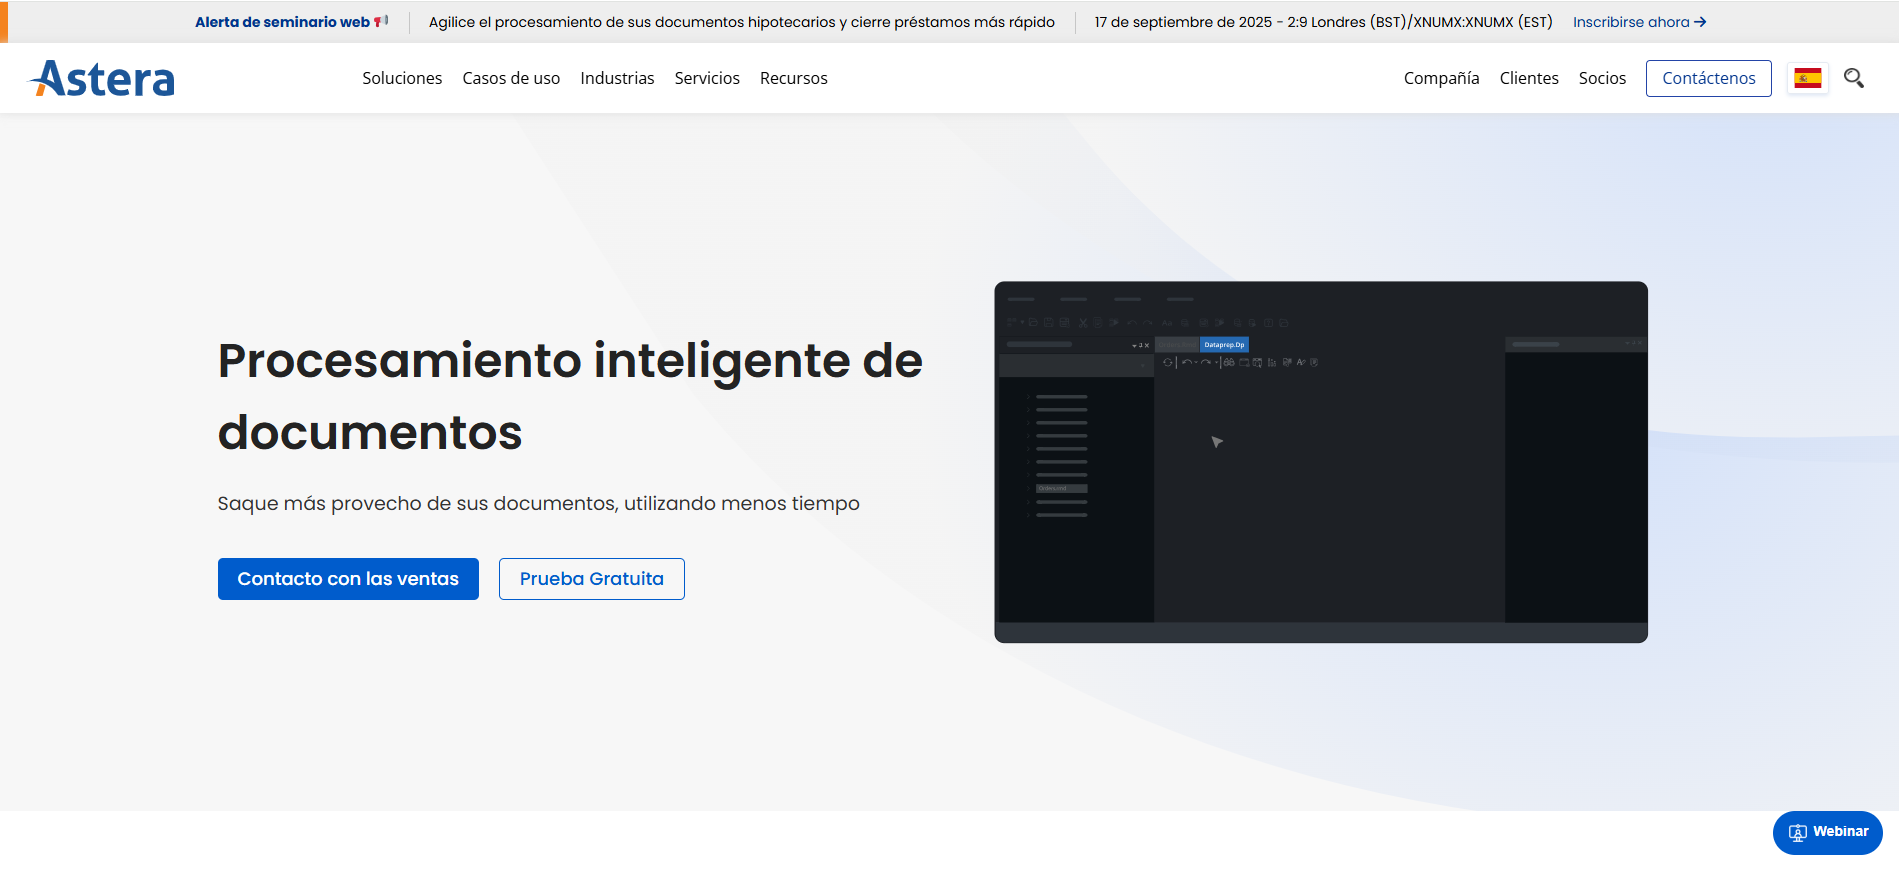Click the Procesamiento inteligente de documentos heading
1899x887 pixels.
(570, 396)
